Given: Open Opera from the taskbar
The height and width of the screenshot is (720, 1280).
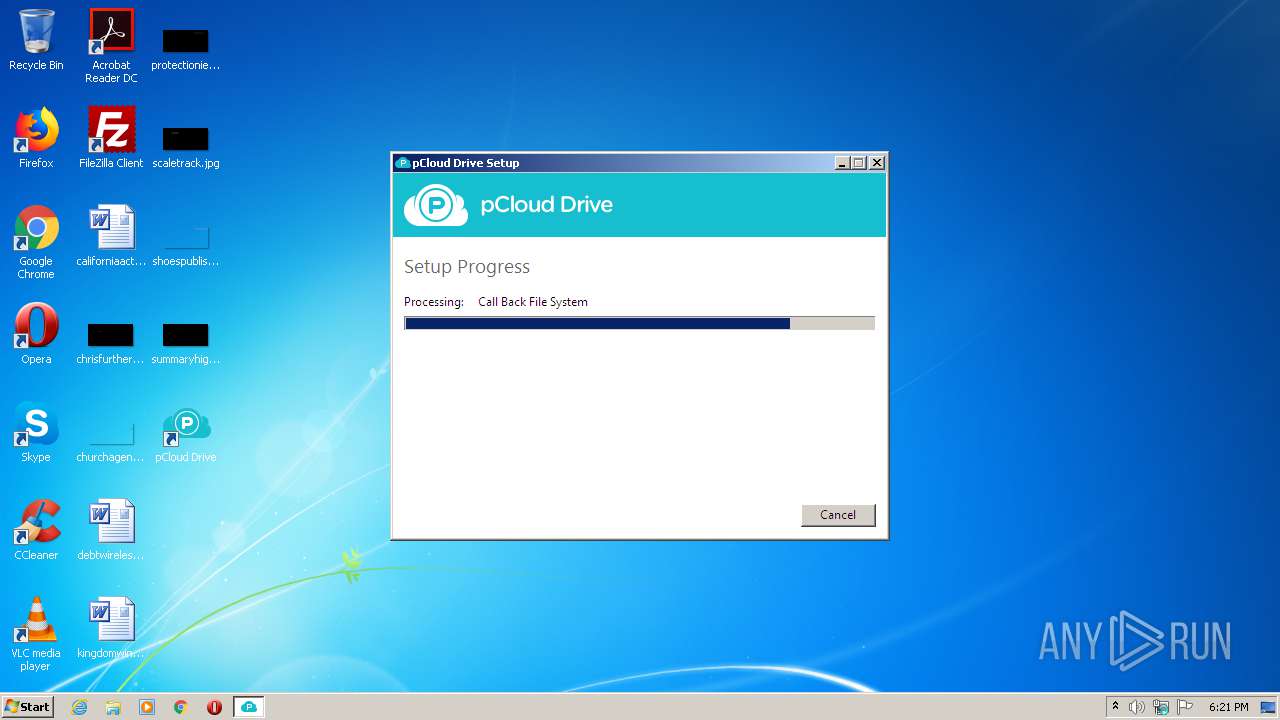Looking at the screenshot, I should [214, 707].
